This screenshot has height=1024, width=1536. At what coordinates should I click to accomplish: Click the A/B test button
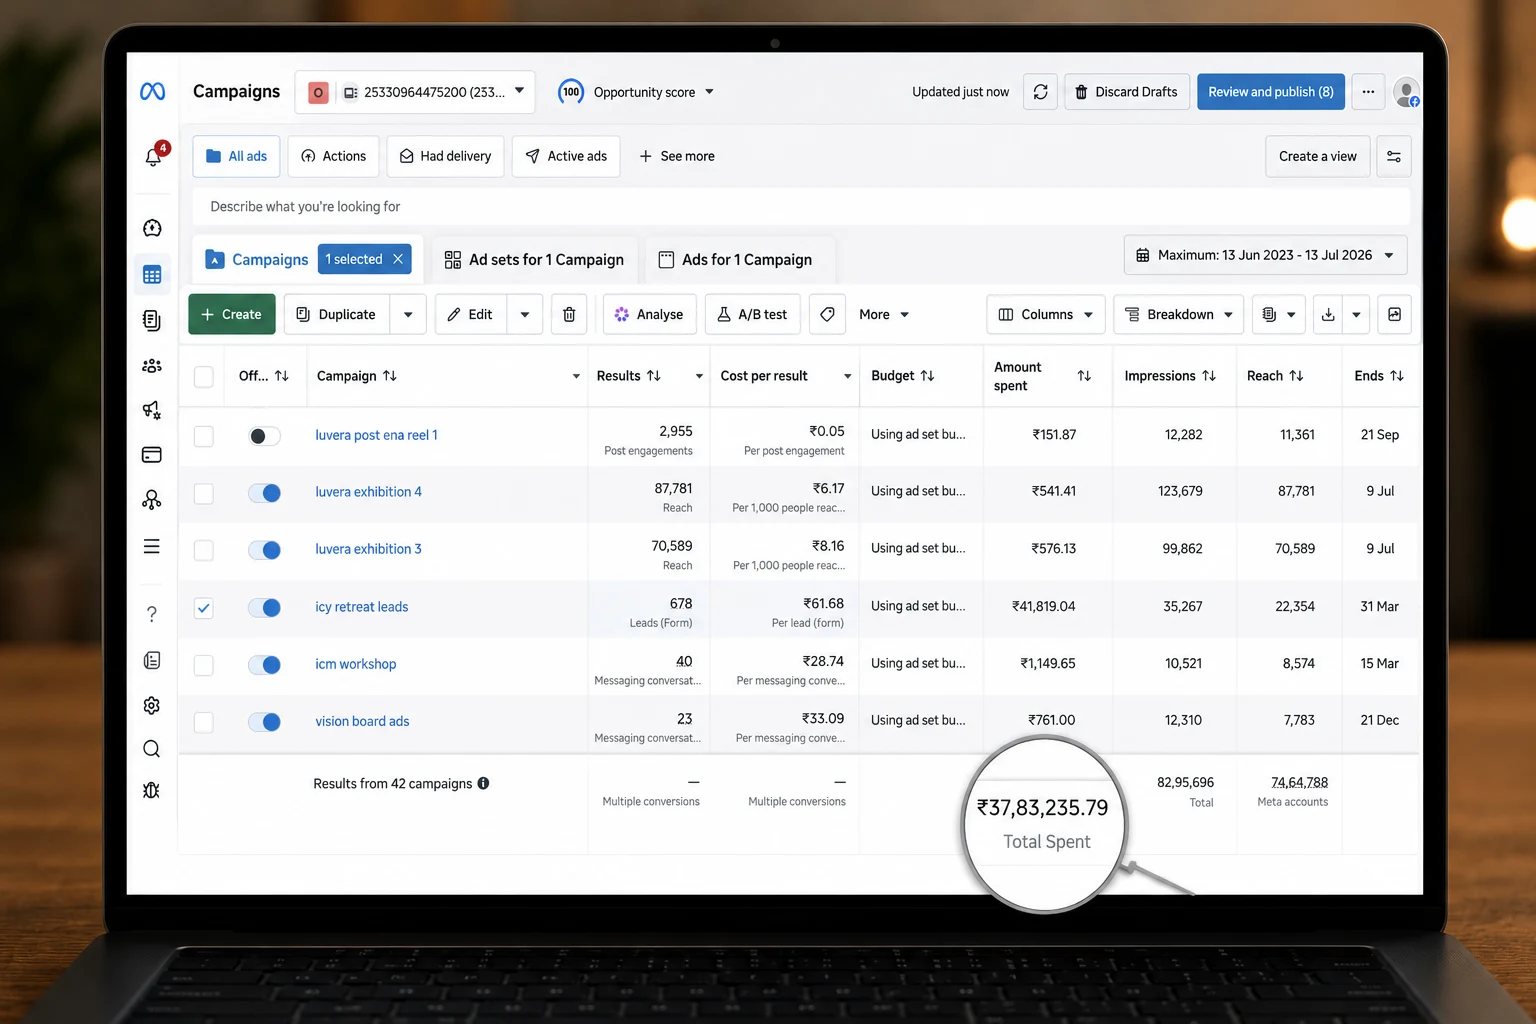pos(753,314)
